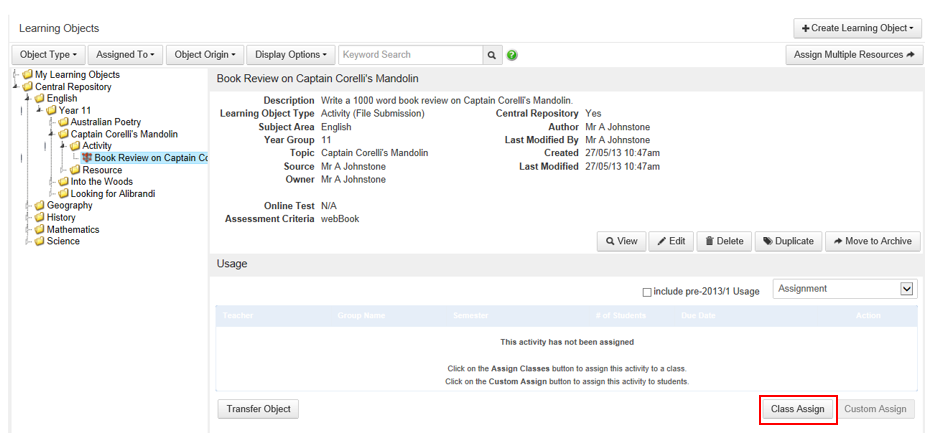Click the Book Review activity icon in tree
Viewport: 934px width, 444px height.
pyautogui.click(x=87, y=158)
